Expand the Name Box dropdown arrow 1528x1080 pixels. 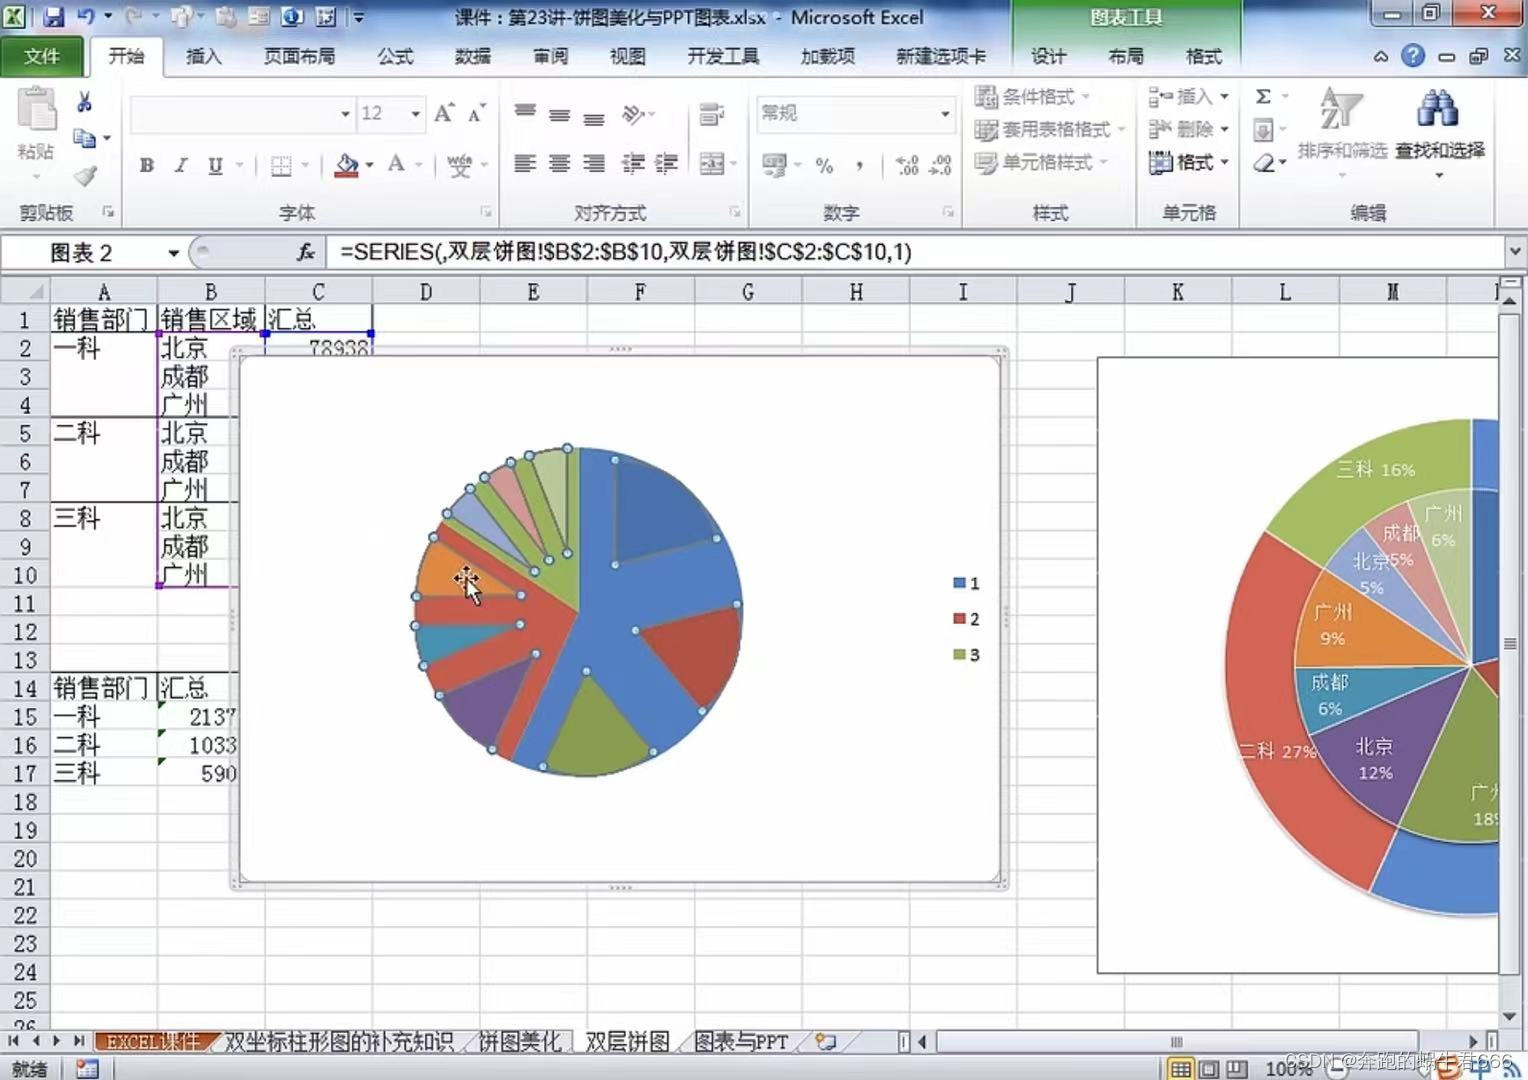(x=173, y=252)
